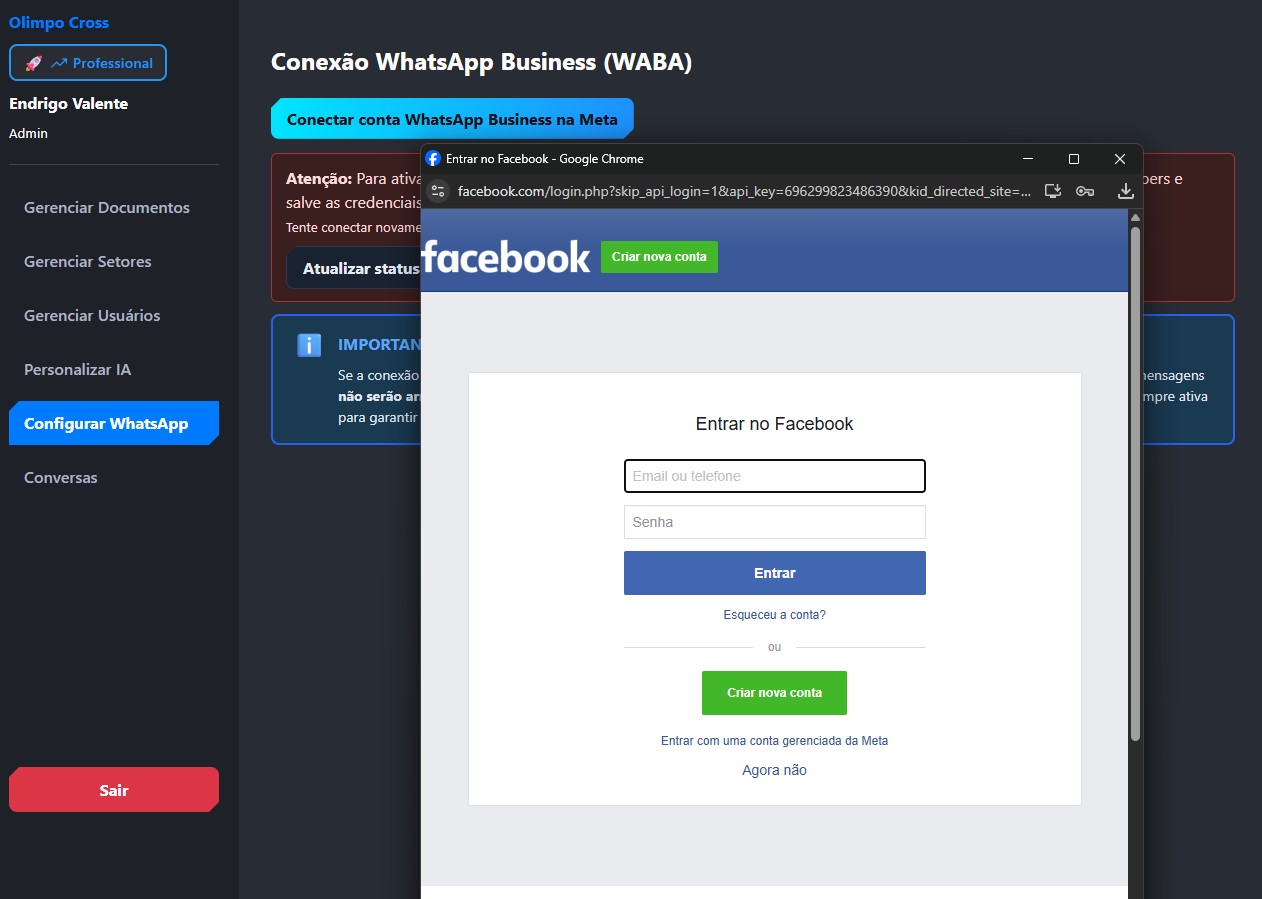Click the Email ou telefone field

click(775, 476)
